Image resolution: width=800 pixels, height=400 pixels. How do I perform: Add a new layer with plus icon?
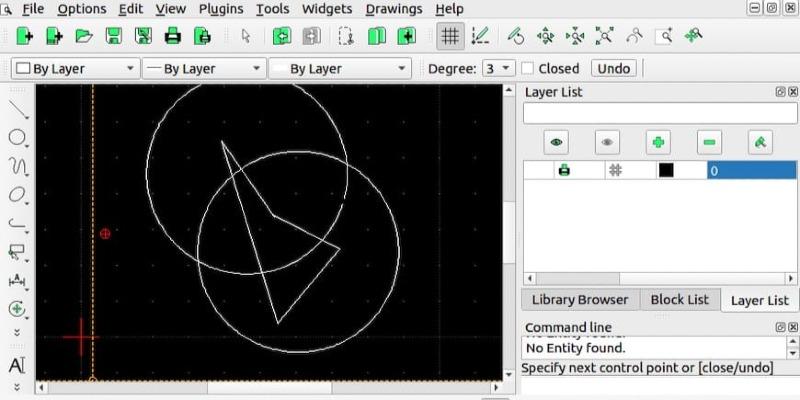click(658, 143)
